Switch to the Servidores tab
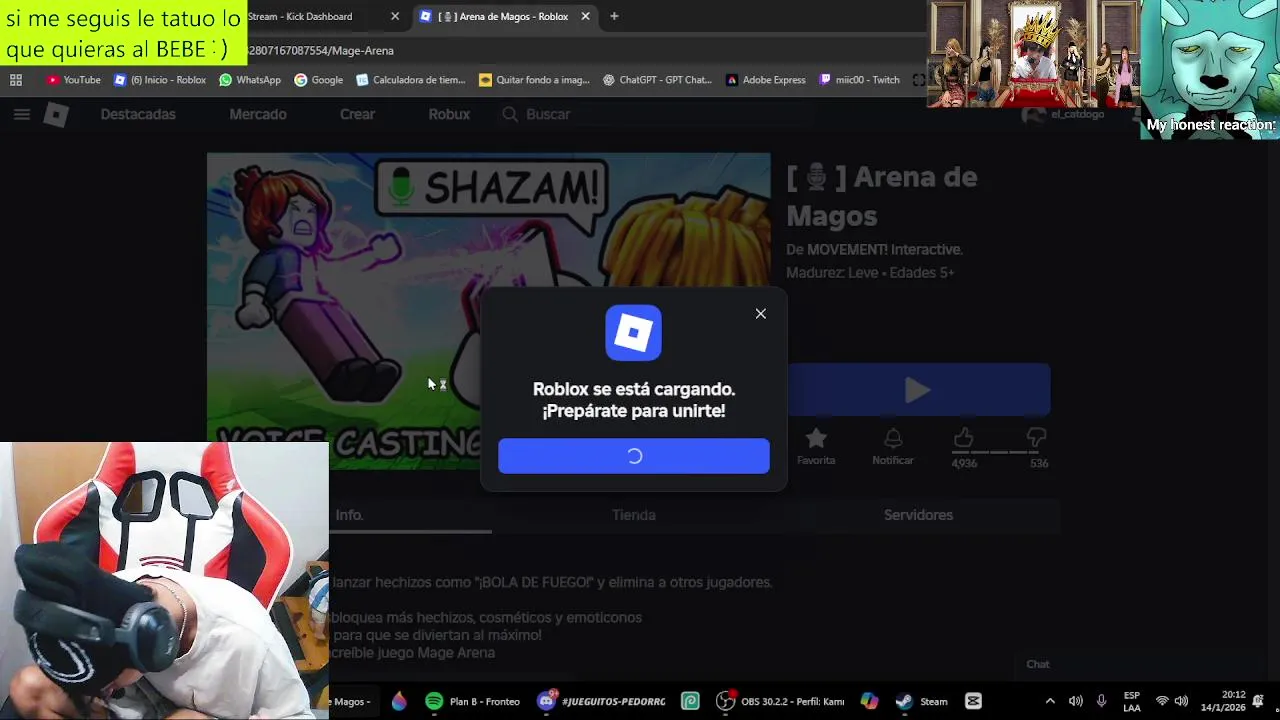The height and width of the screenshot is (720, 1280). tap(918, 515)
